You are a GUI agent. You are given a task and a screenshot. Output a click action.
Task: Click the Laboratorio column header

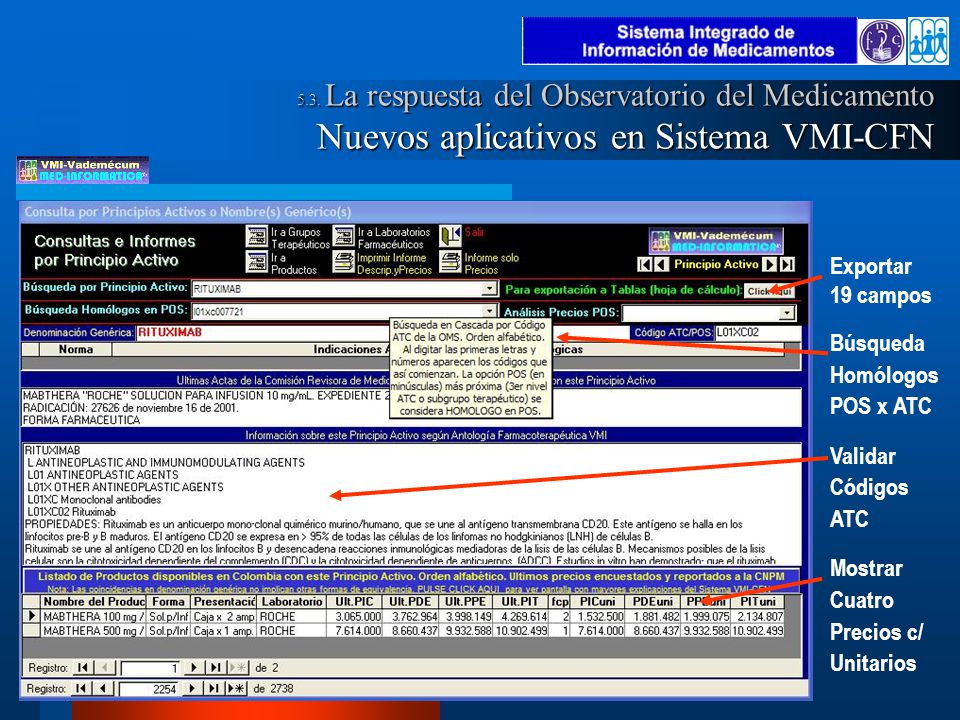pos(291,602)
